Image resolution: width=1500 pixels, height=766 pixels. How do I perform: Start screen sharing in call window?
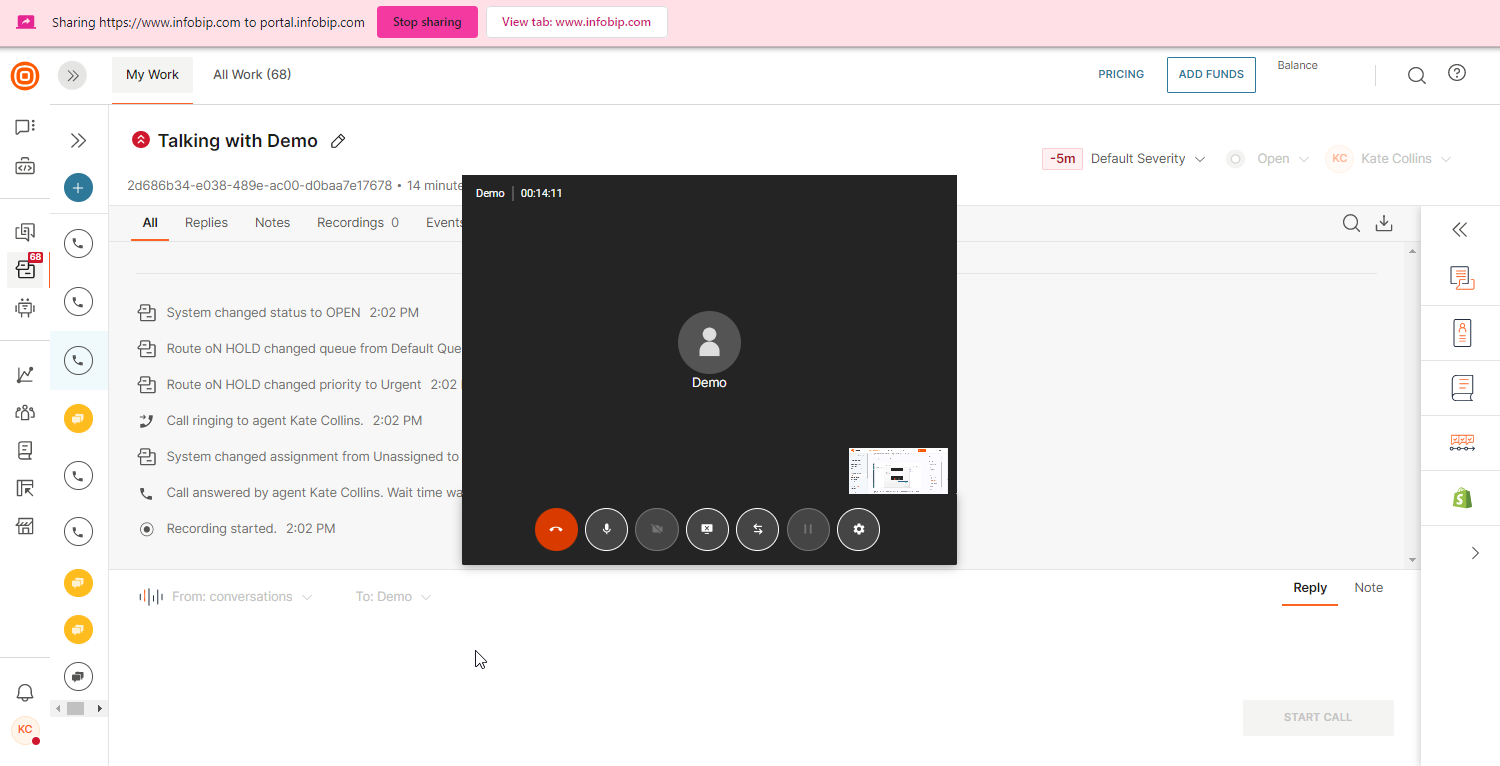coord(707,529)
